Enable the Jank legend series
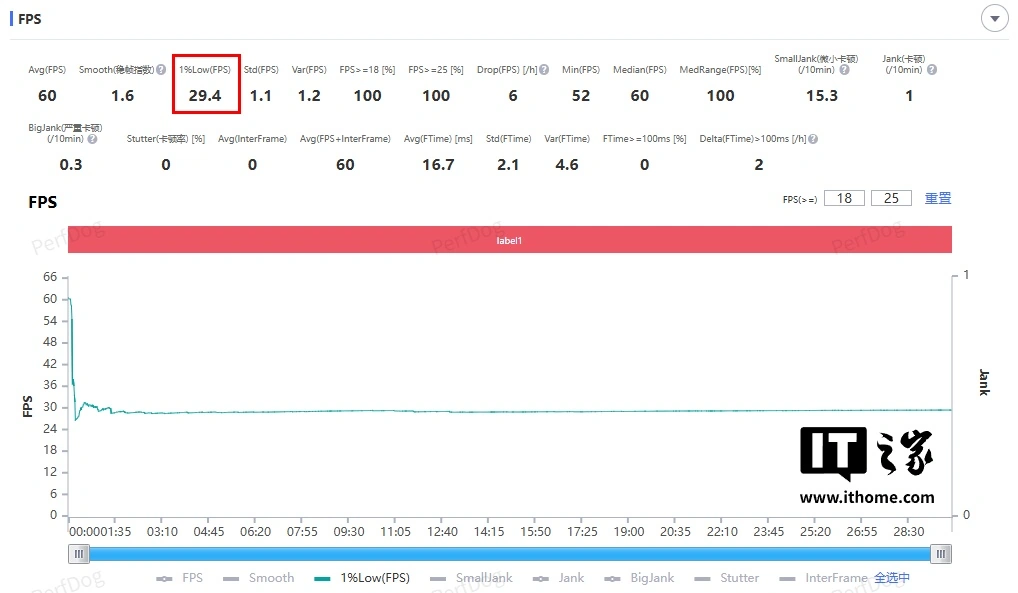1018x593 pixels. click(559, 578)
